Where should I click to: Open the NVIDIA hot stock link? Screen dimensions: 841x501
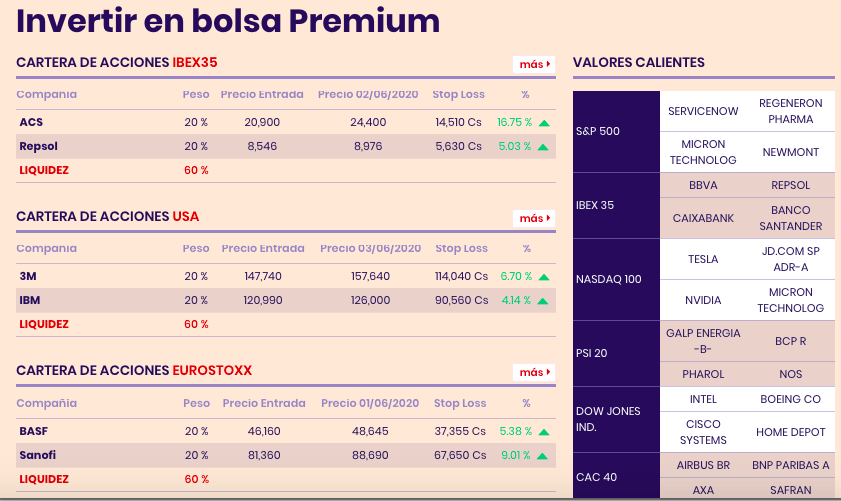(x=703, y=300)
